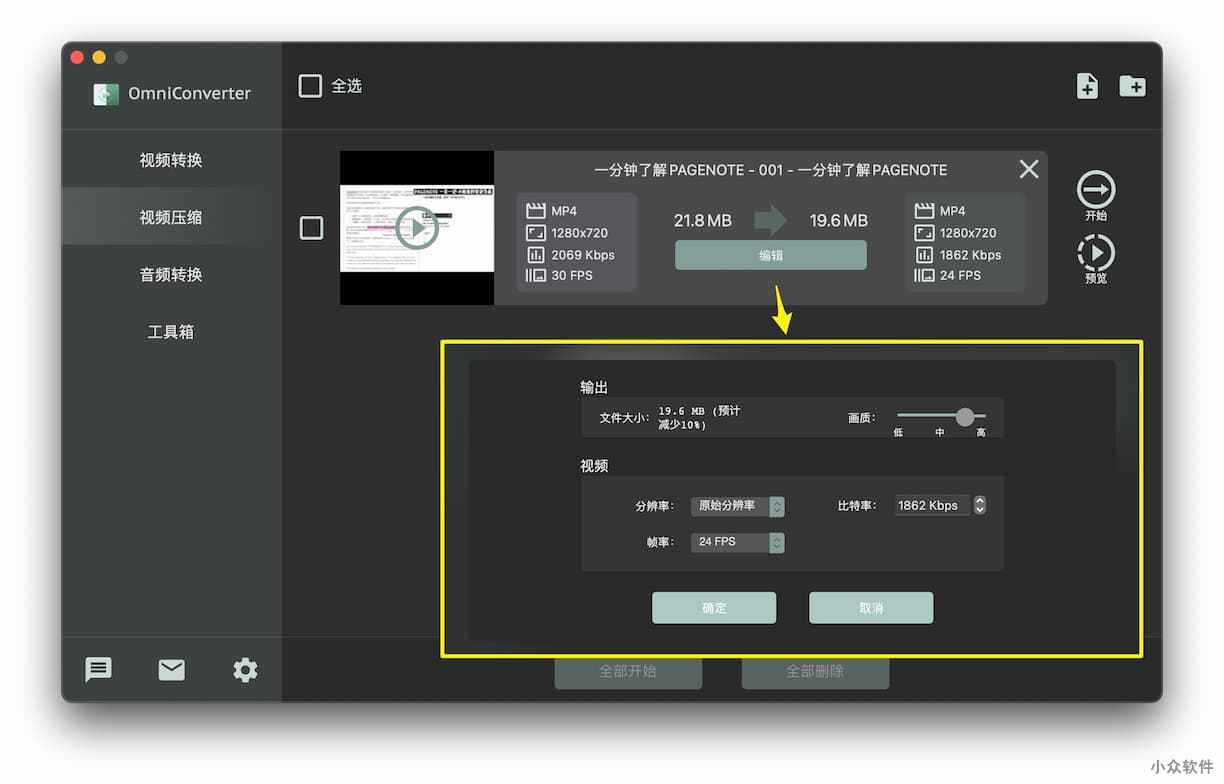
Task: Open settings via the gear icon
Action: pos(245,670)
